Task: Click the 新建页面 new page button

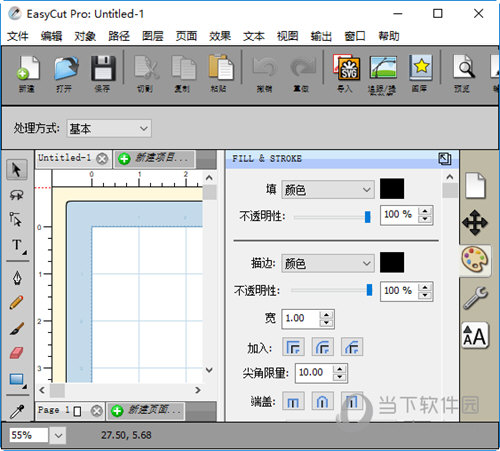Action: 147,410
